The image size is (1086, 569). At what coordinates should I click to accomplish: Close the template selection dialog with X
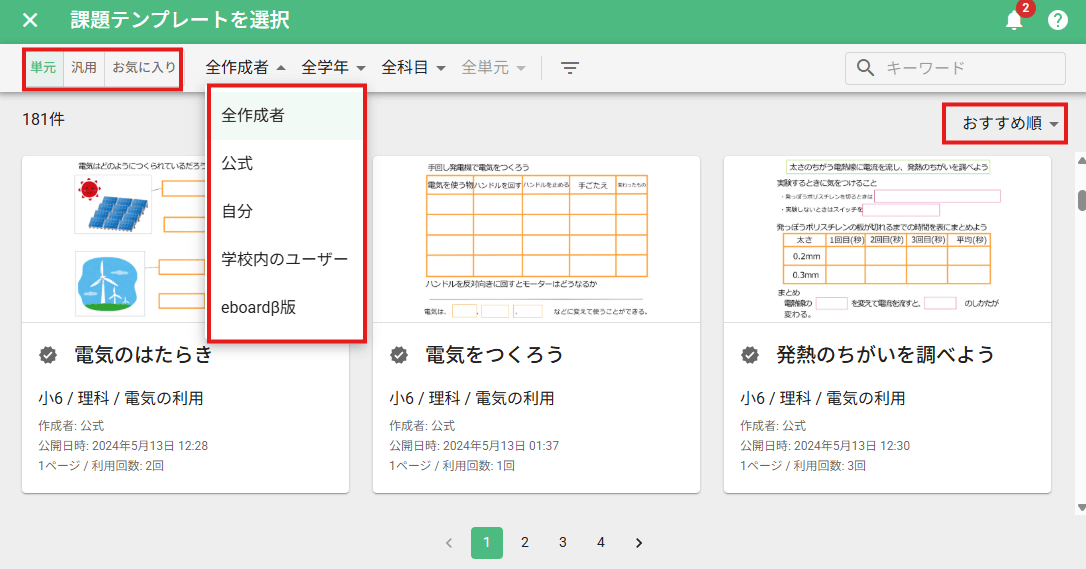[30, 20]
